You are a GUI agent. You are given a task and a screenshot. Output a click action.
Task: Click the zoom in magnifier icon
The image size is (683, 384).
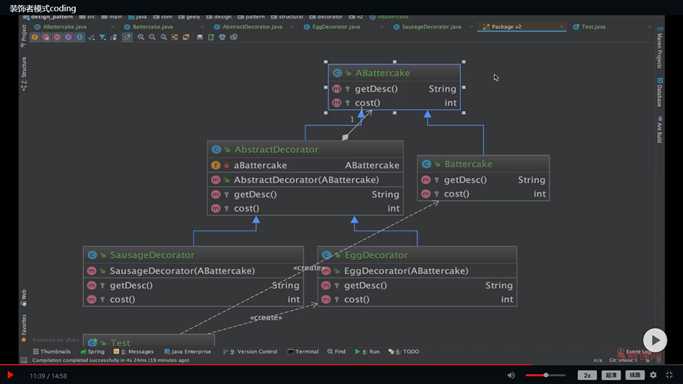point(141,37)
